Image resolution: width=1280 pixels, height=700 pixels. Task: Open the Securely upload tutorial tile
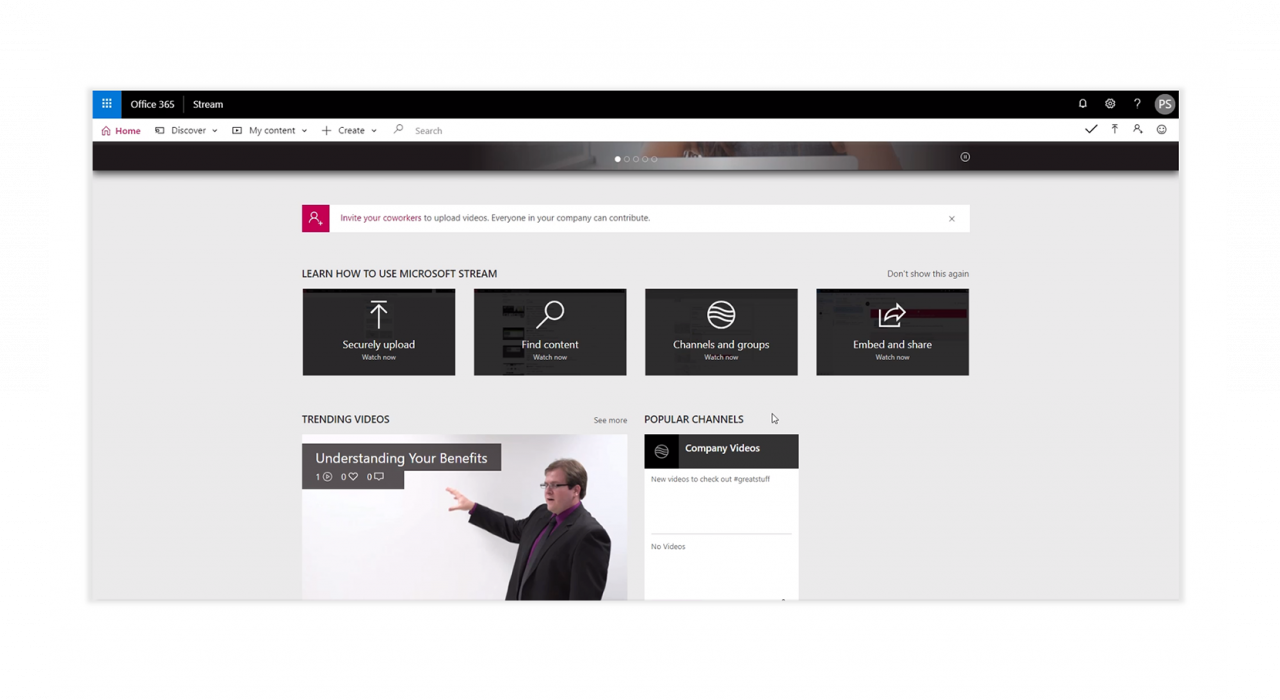(379, 332)
